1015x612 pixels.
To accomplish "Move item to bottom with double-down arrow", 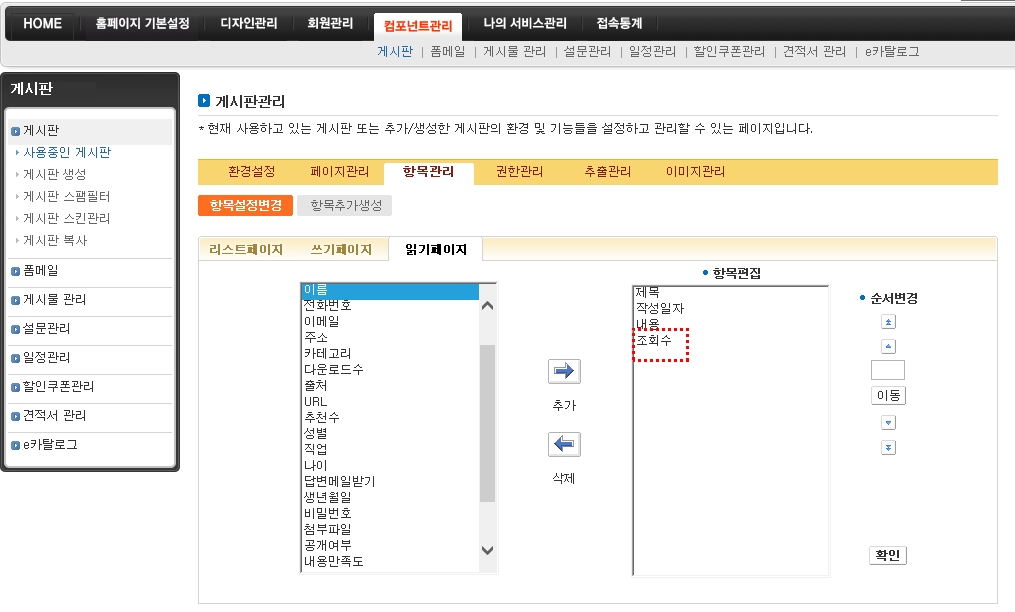I will (887, 447).
